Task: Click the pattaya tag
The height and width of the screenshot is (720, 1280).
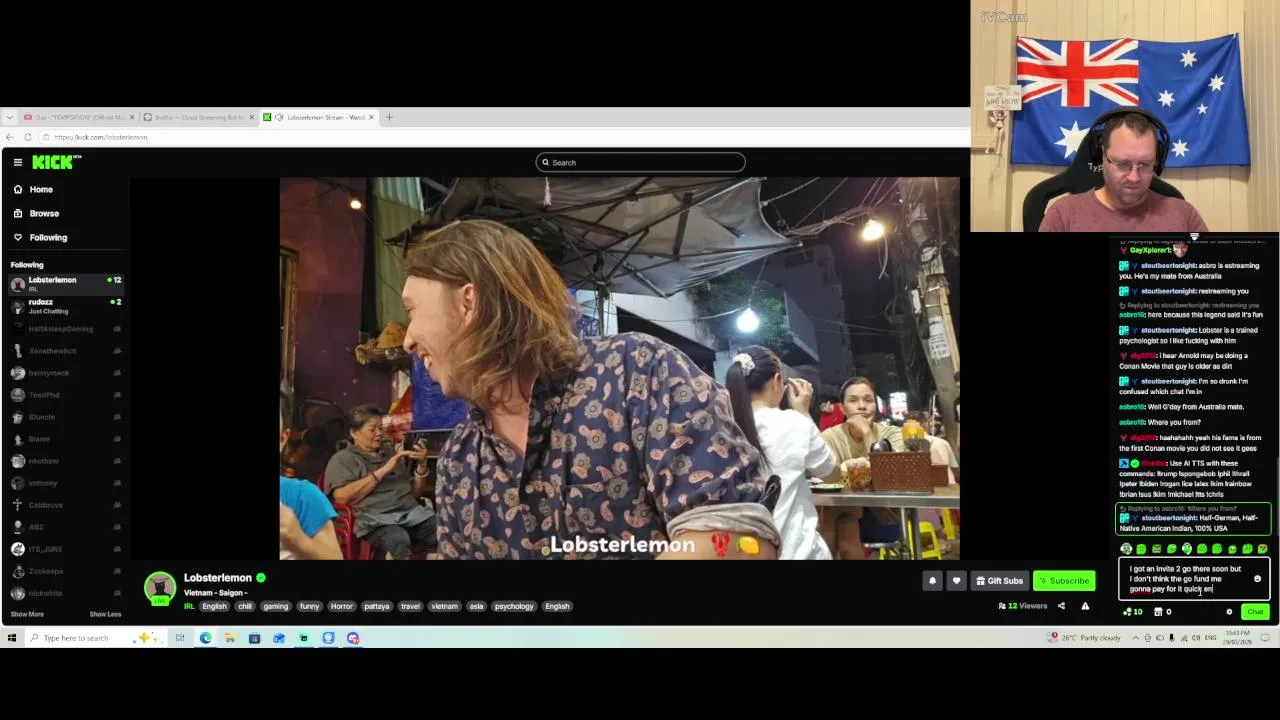Action: click(x=377, y=606)
